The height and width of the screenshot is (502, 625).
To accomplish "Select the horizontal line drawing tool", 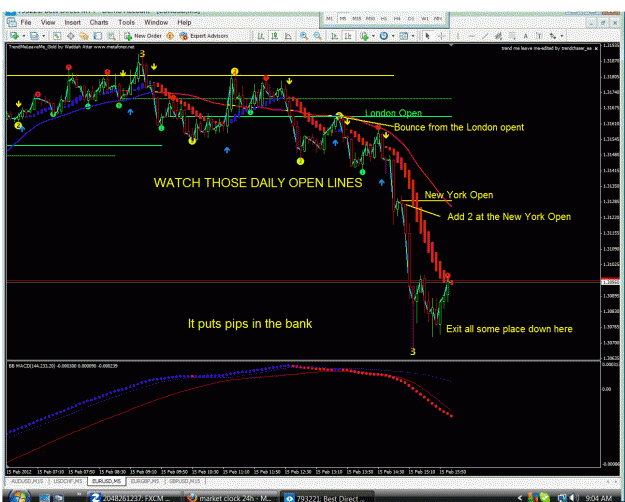I will point(472,36).
